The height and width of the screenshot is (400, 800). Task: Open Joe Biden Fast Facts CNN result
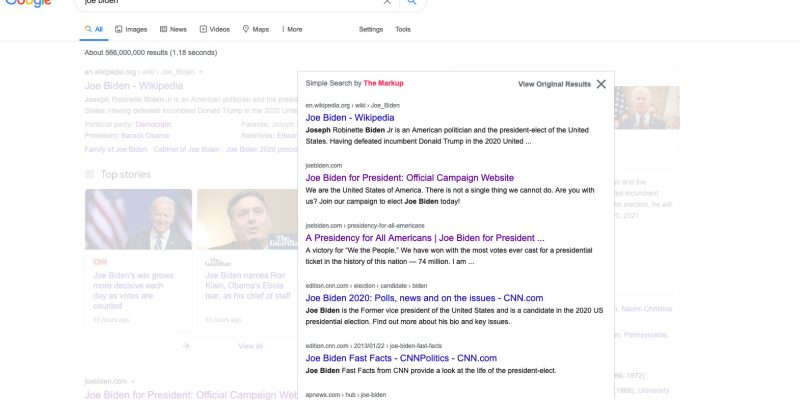(401, 357)
